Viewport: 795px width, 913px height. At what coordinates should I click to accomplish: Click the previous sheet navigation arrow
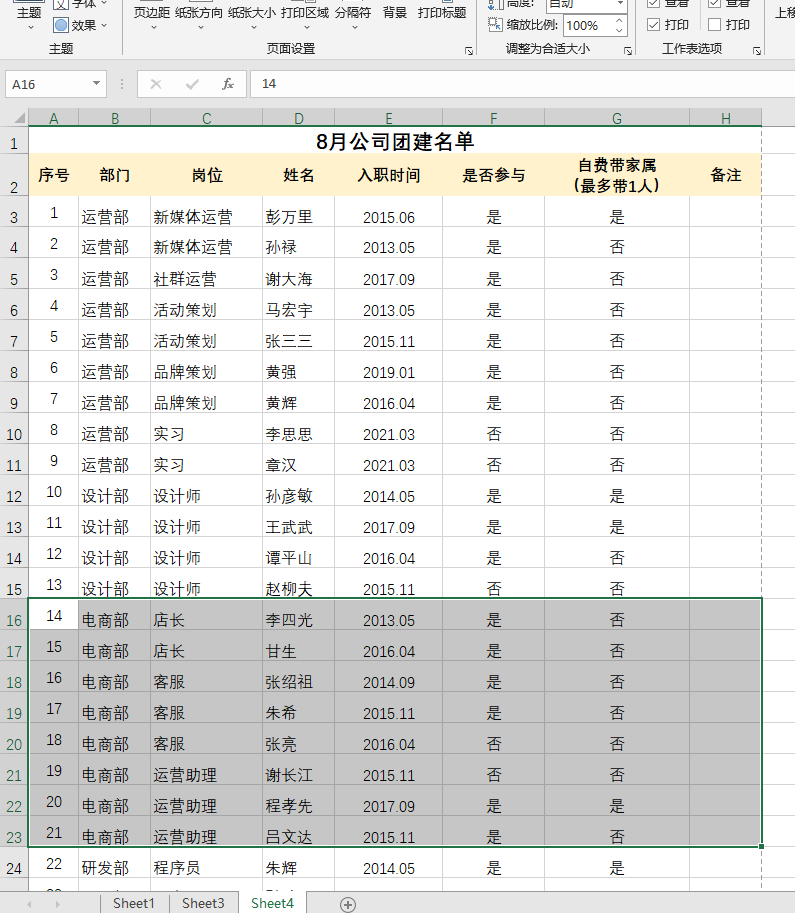[29, 904]
